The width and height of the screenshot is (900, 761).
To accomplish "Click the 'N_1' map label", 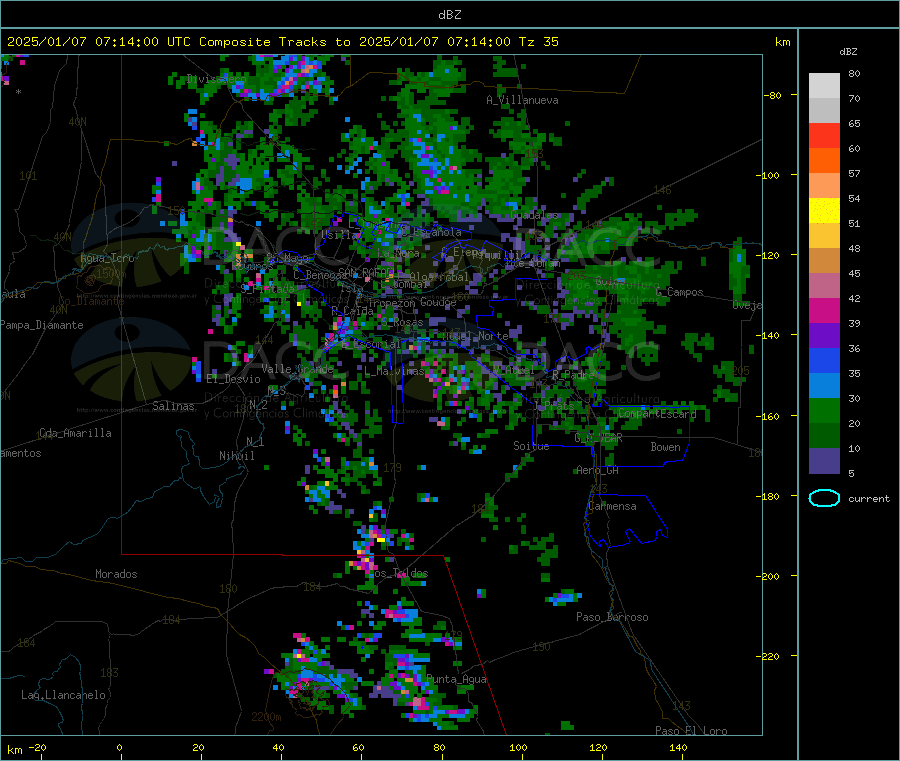I will 255,441.
